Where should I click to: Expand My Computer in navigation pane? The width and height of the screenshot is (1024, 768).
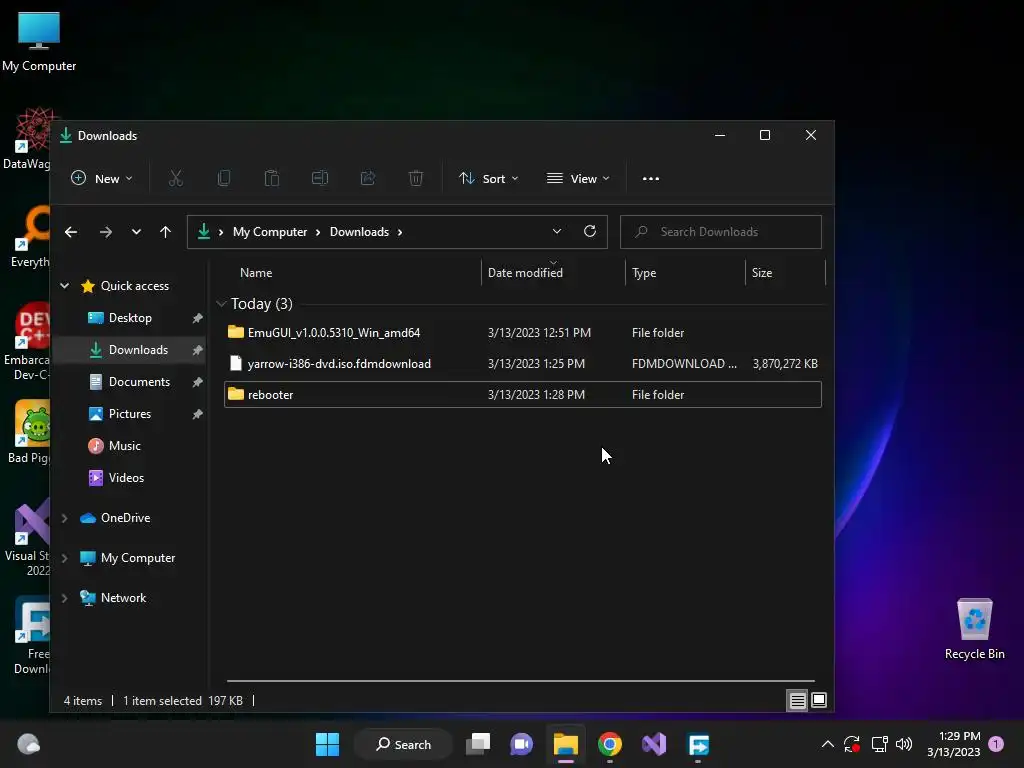pos(65,558)
